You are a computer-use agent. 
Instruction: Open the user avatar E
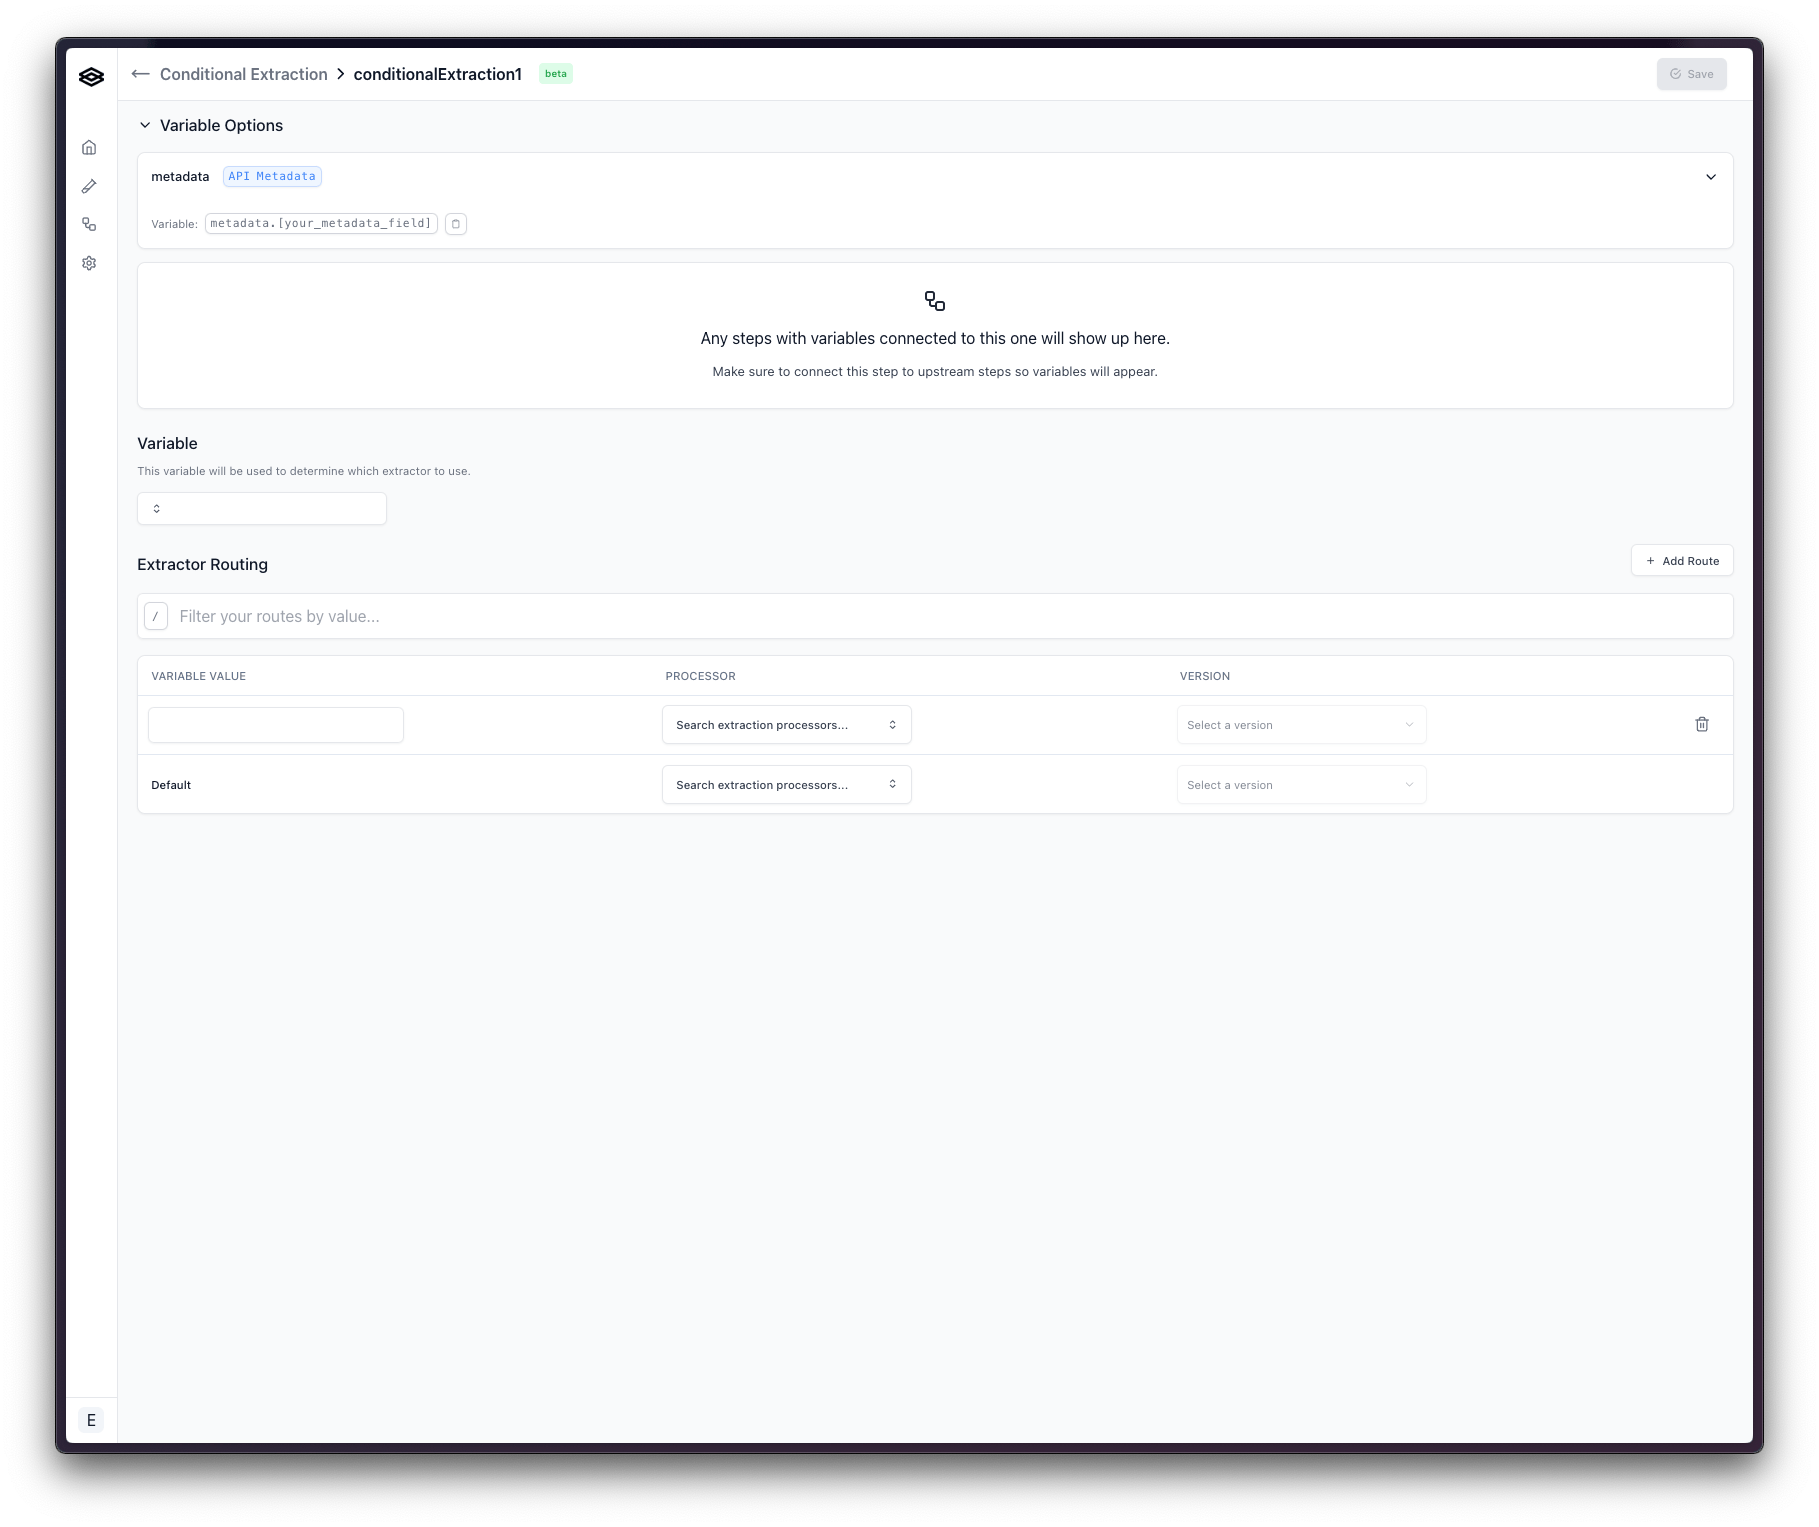pyautogui.click(x=91, y=1420)
